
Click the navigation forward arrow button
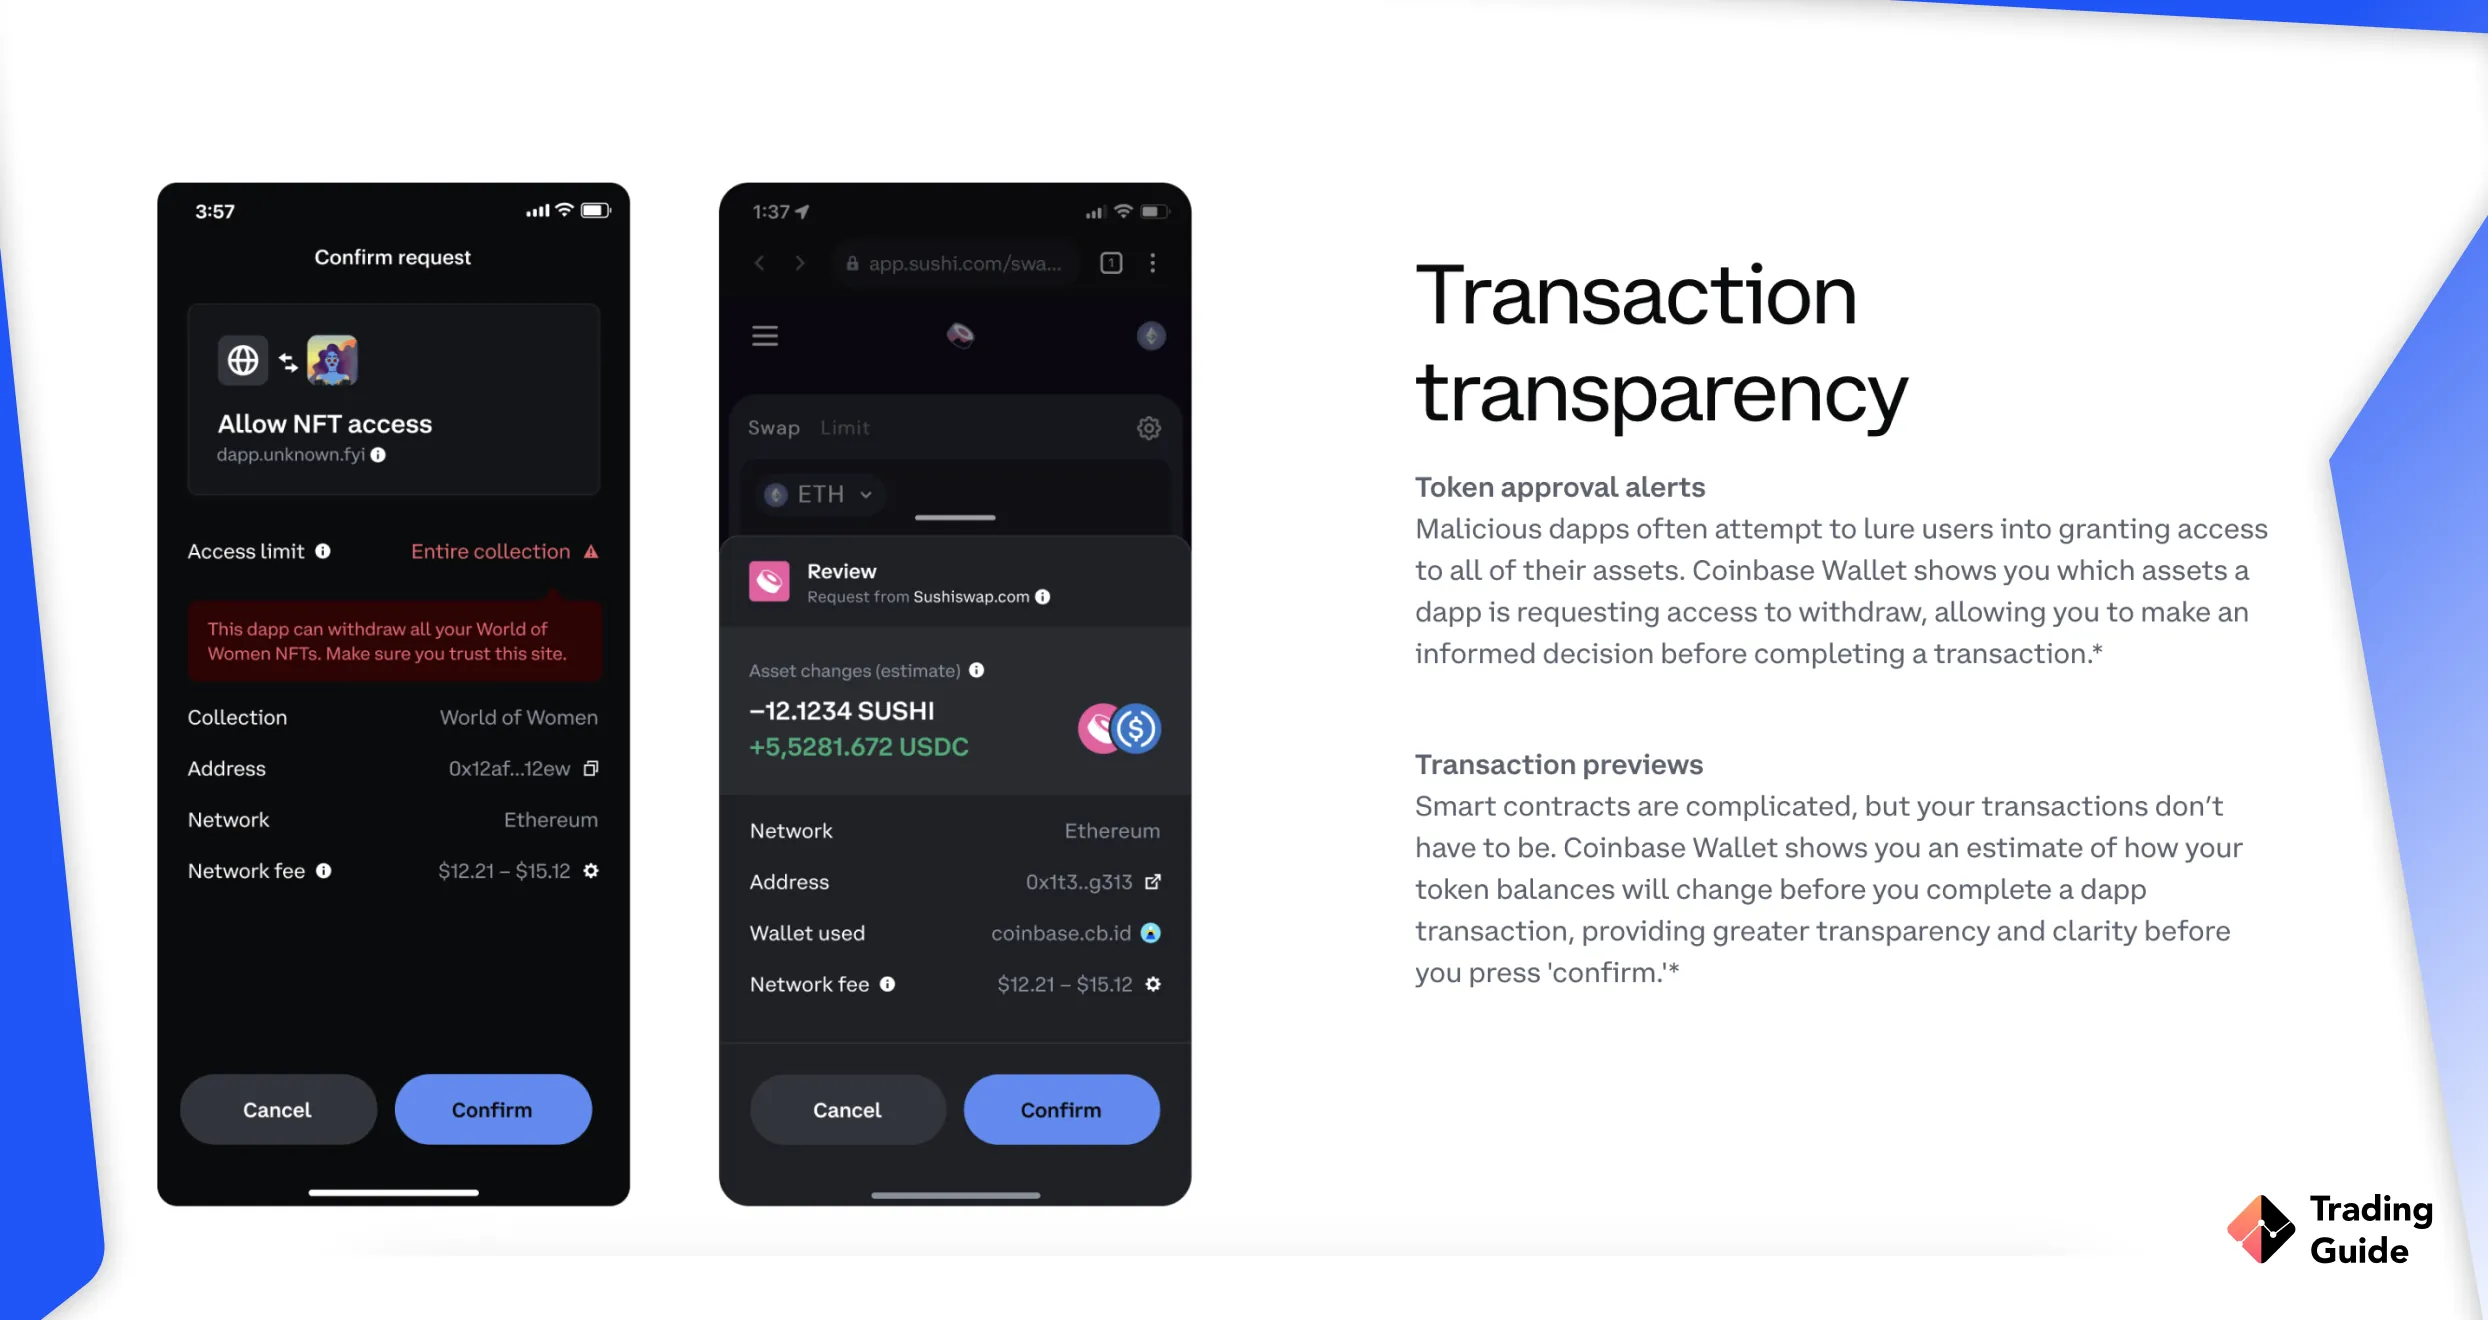tap(800, 263)
